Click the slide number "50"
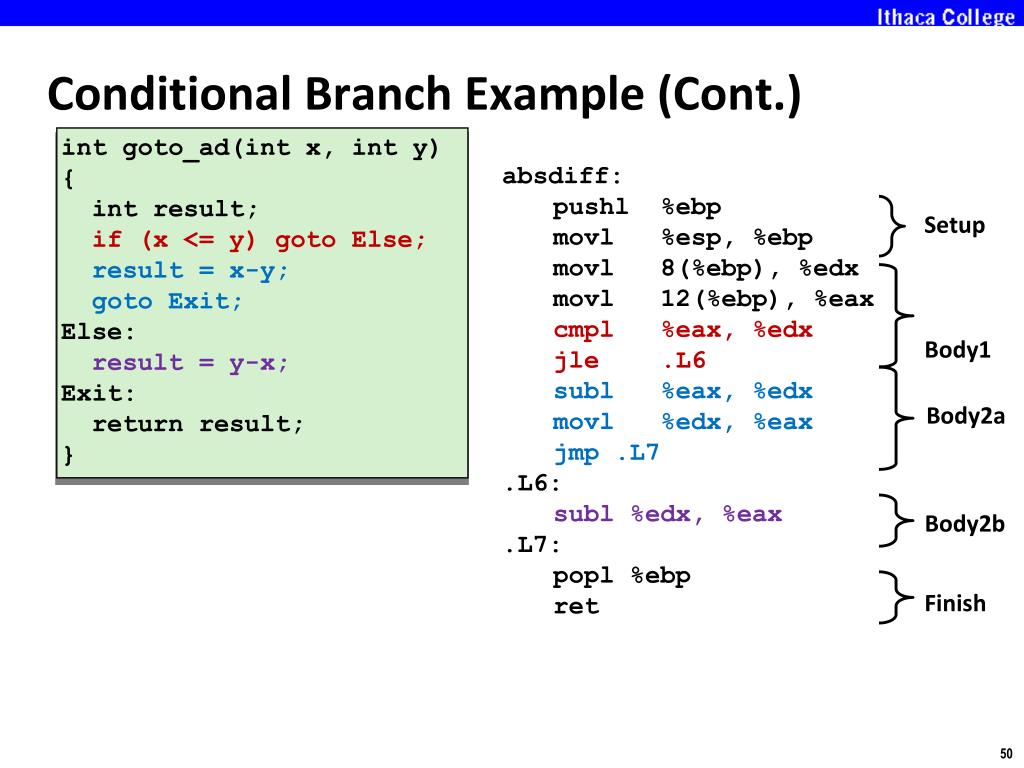 [x=1006, y=753]
